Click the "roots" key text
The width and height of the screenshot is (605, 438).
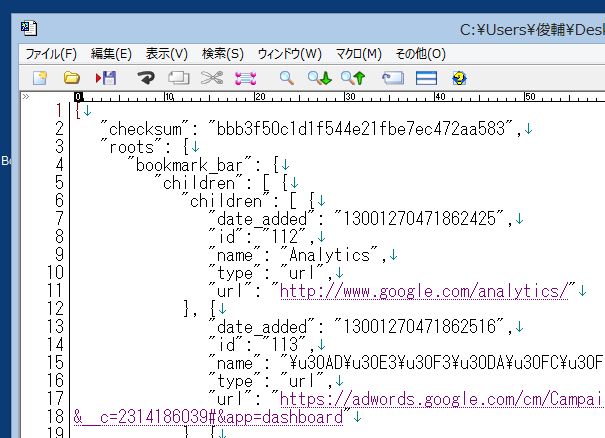click(132, 147)
